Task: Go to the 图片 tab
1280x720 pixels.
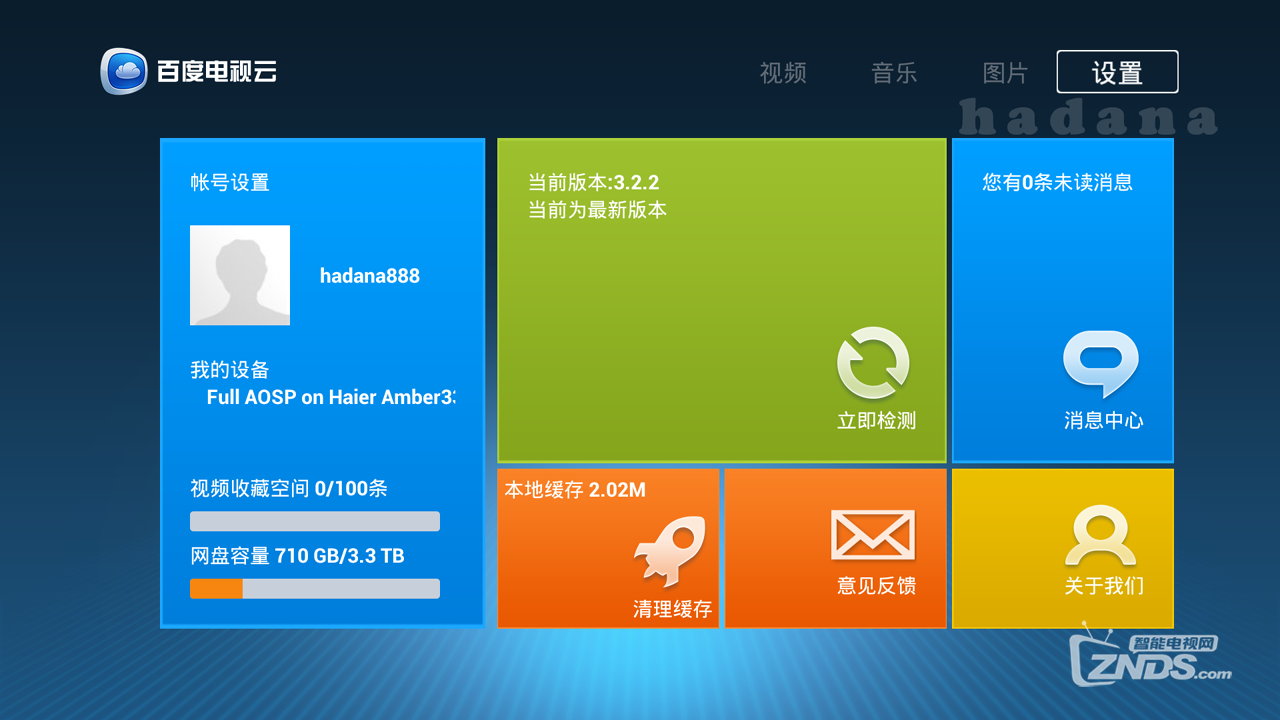Action: pyautogui.click(x=1005, y=73)
